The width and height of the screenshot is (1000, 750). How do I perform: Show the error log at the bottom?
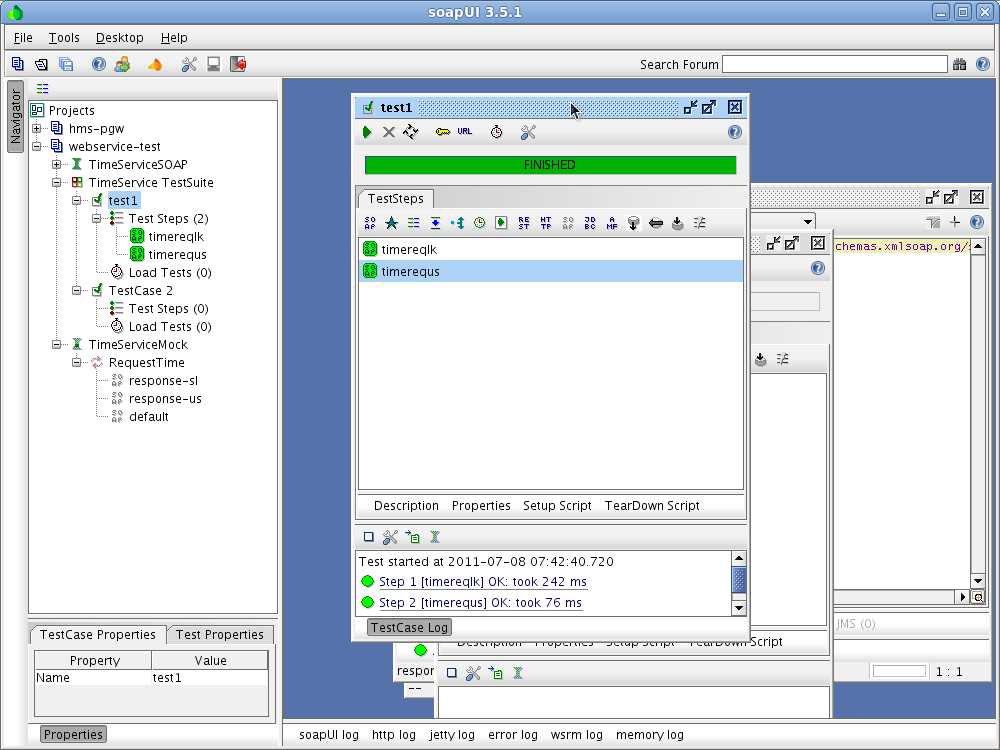(513, 735)
